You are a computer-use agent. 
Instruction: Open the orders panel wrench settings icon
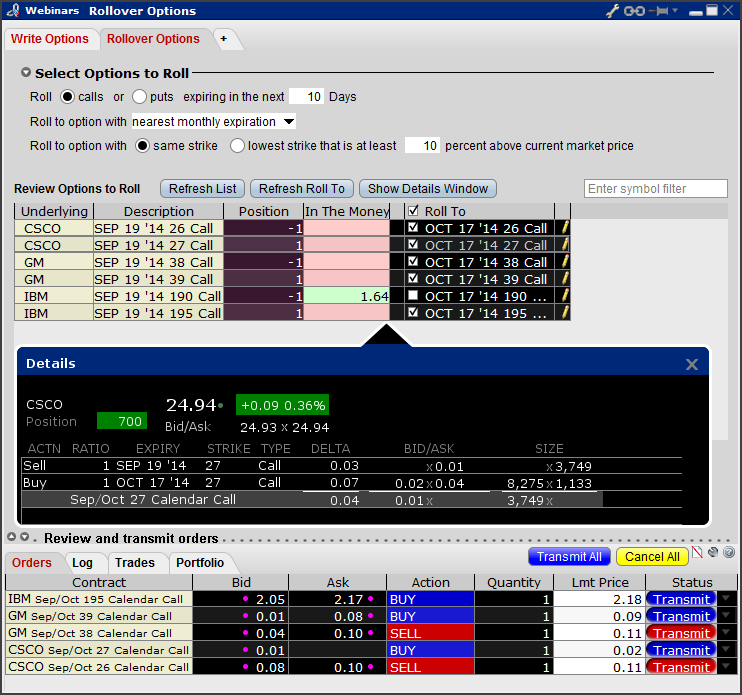[x=713, y=552]
